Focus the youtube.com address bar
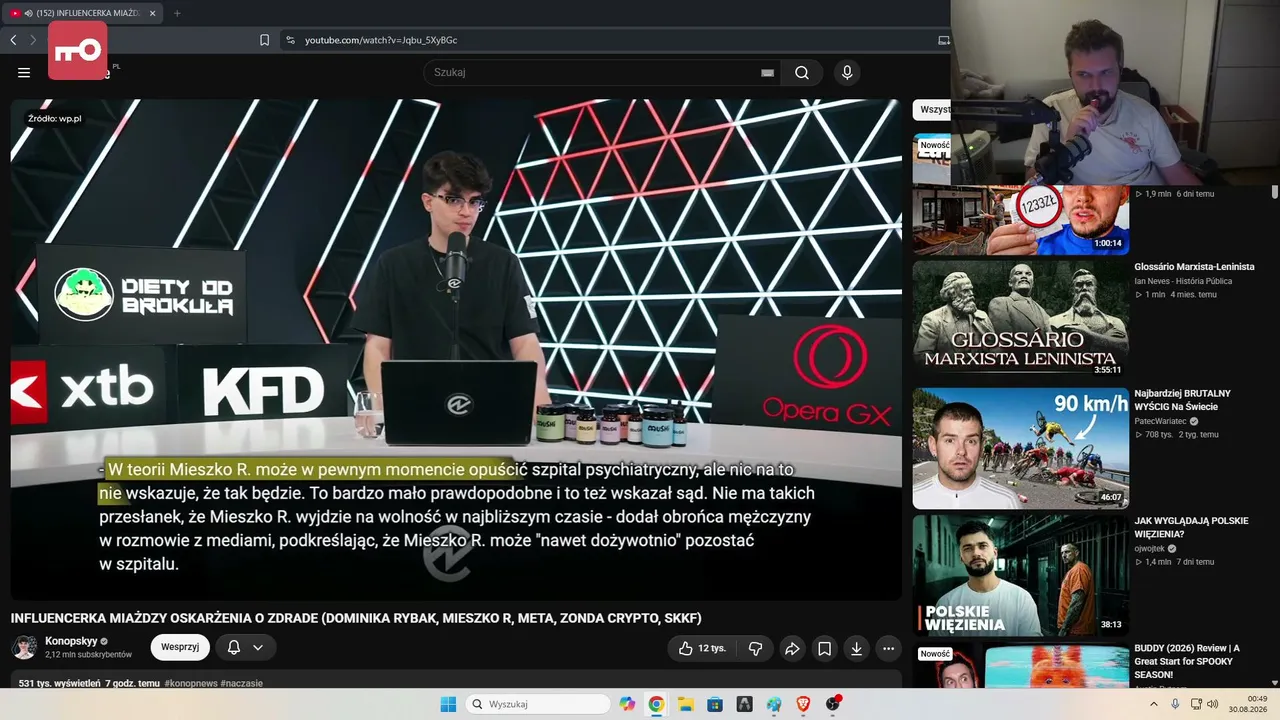This screenshot has height=720, width=1280. point(610,40)
